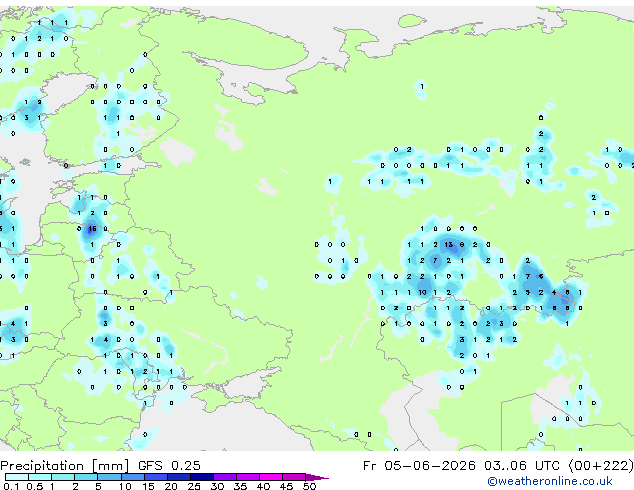The height and width of the screenshot is (490, 634).
Task: Click the legend swatch between 15 and 20
Action: (x=156, y=477)
